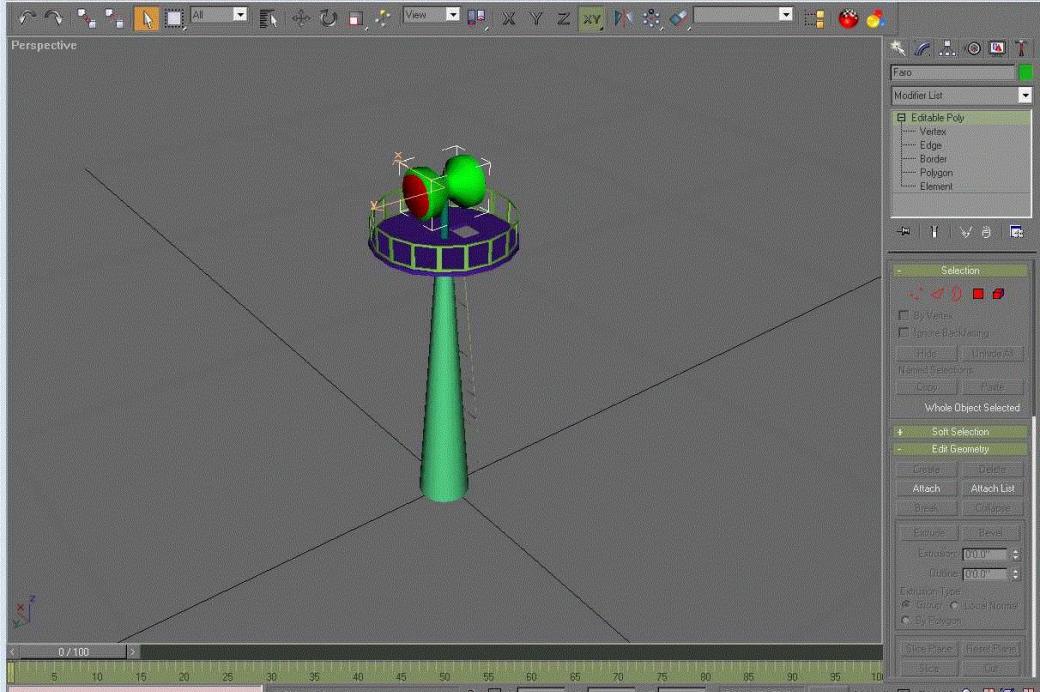Click the Attach List button
Image resolution: width=1040 pixels, height=692 pixels.
pyautogui.click(x=992, y=488)
